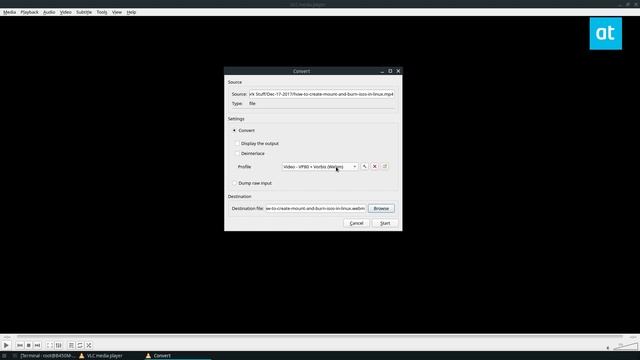Screen dimensions: 640x360
Task: Mute audio via the speaker icon
Action: tap(608, 348)
